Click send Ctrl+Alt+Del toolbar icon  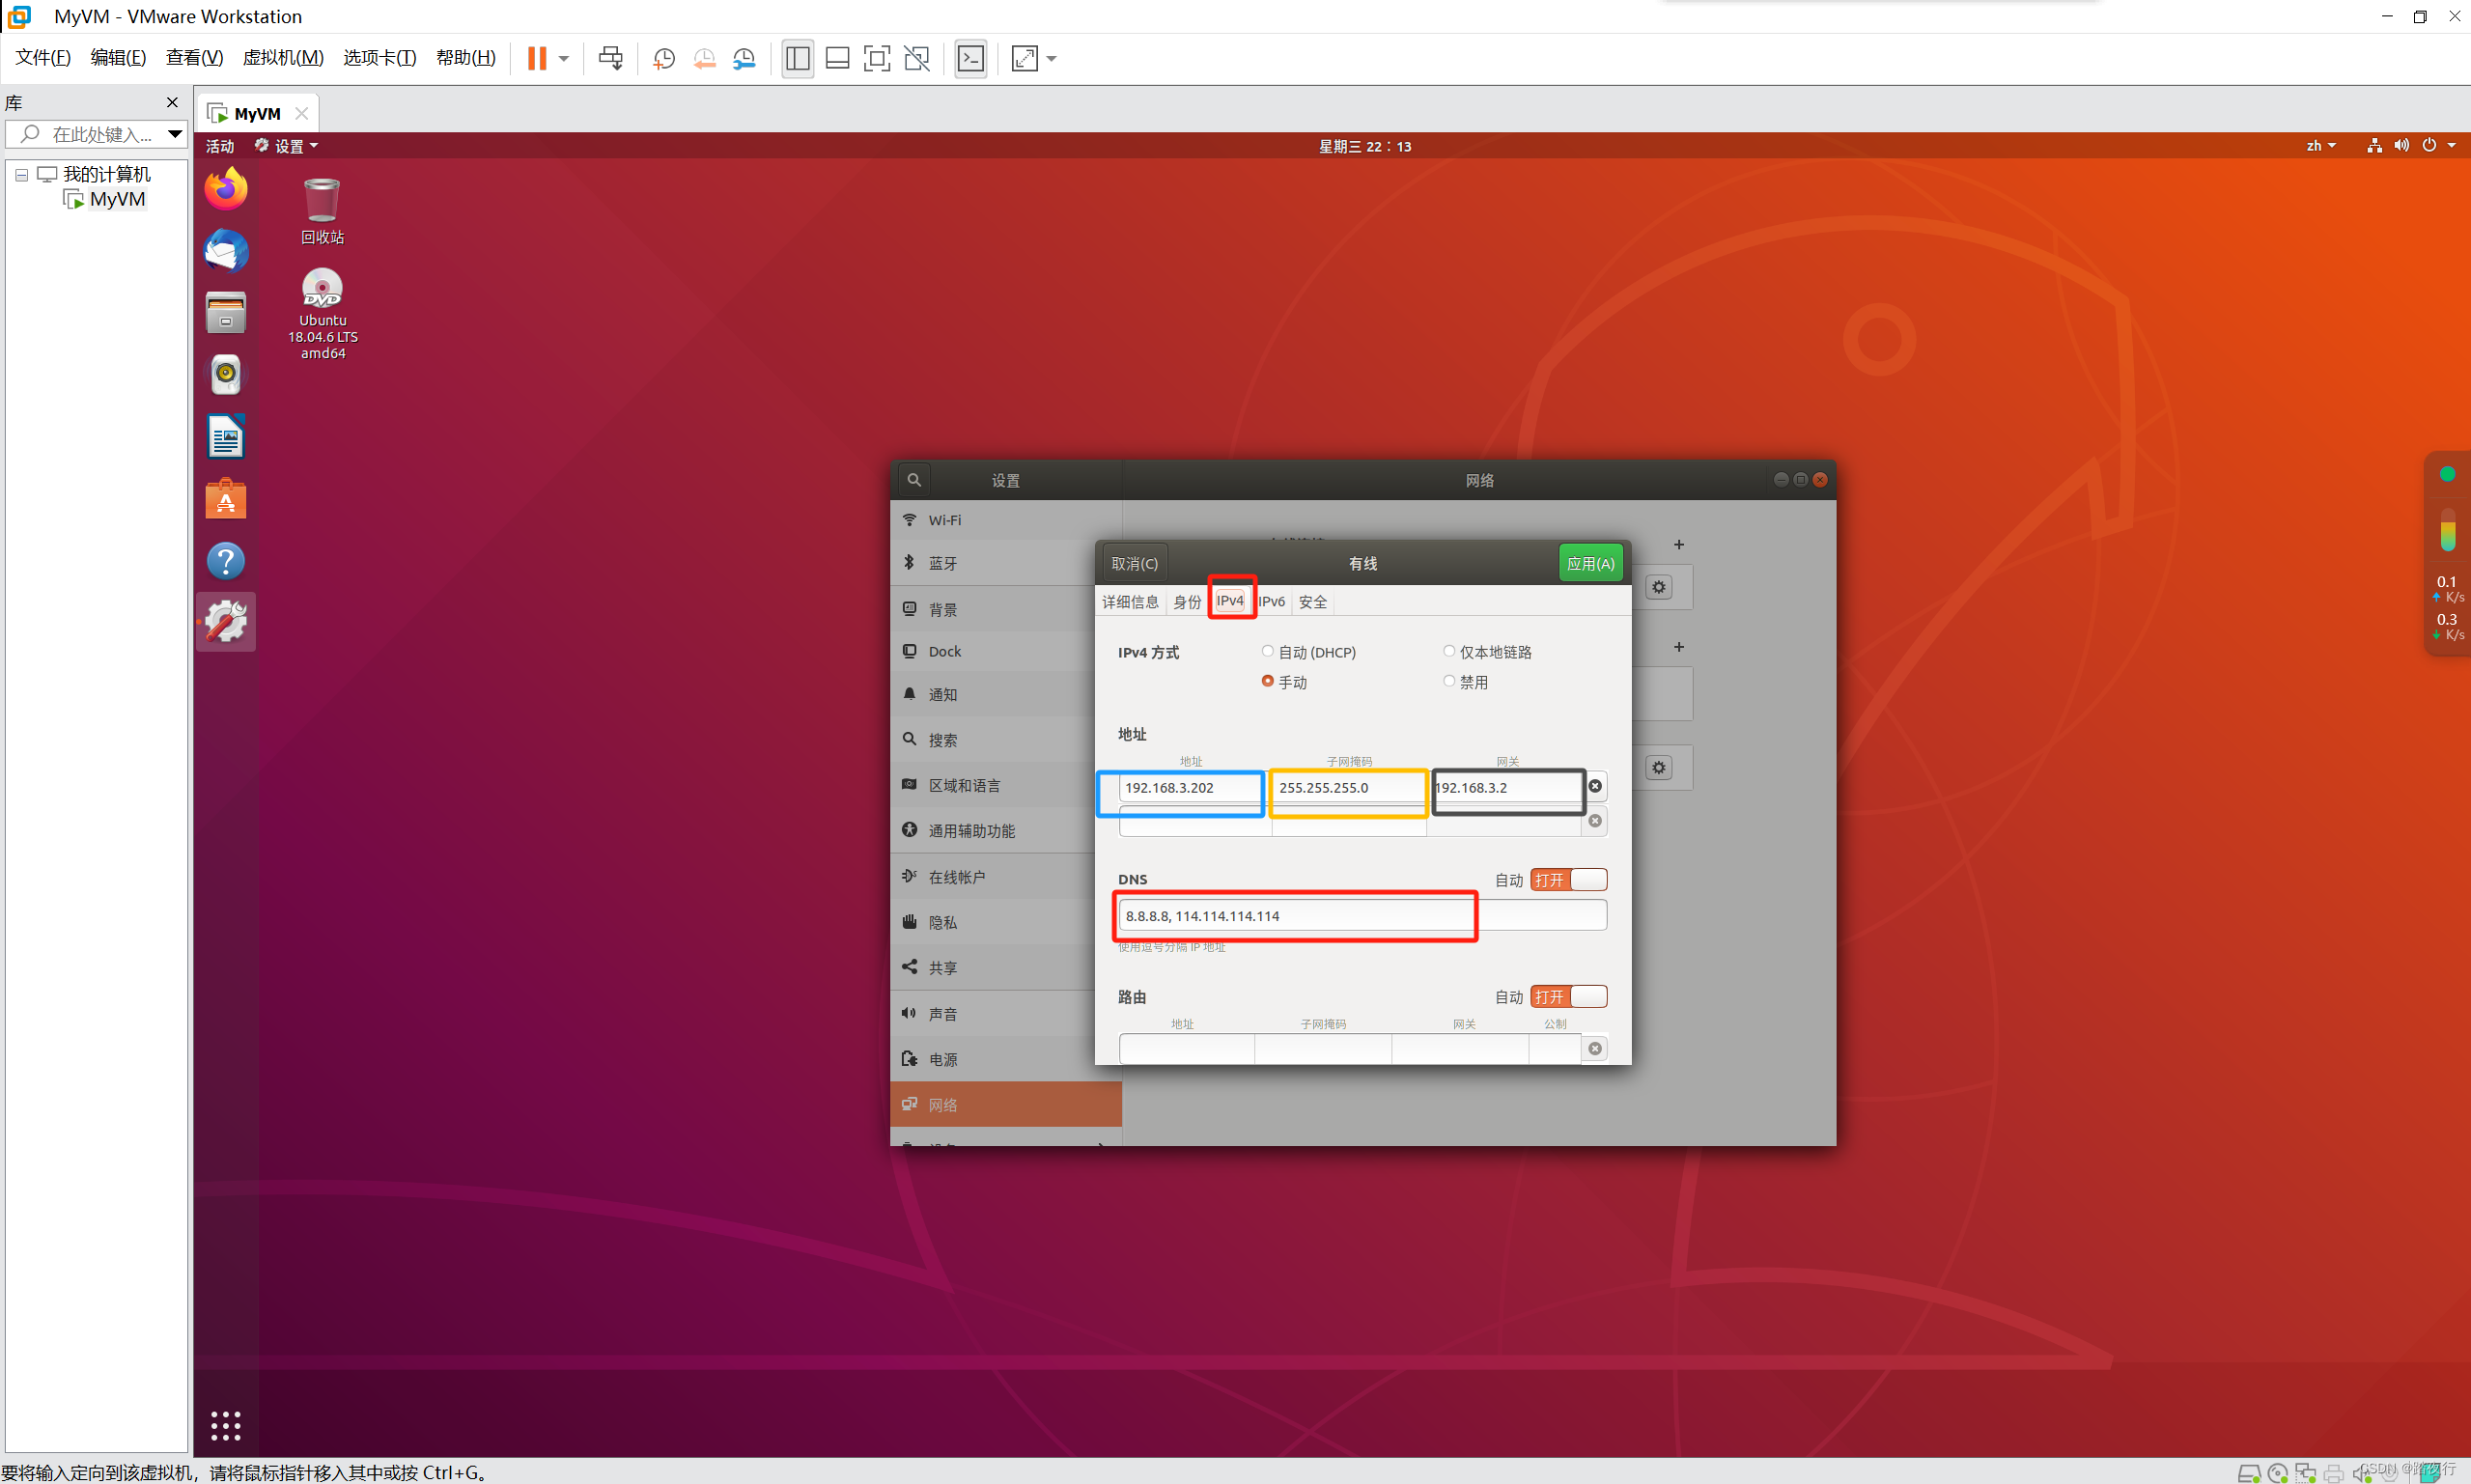(610, 58)
